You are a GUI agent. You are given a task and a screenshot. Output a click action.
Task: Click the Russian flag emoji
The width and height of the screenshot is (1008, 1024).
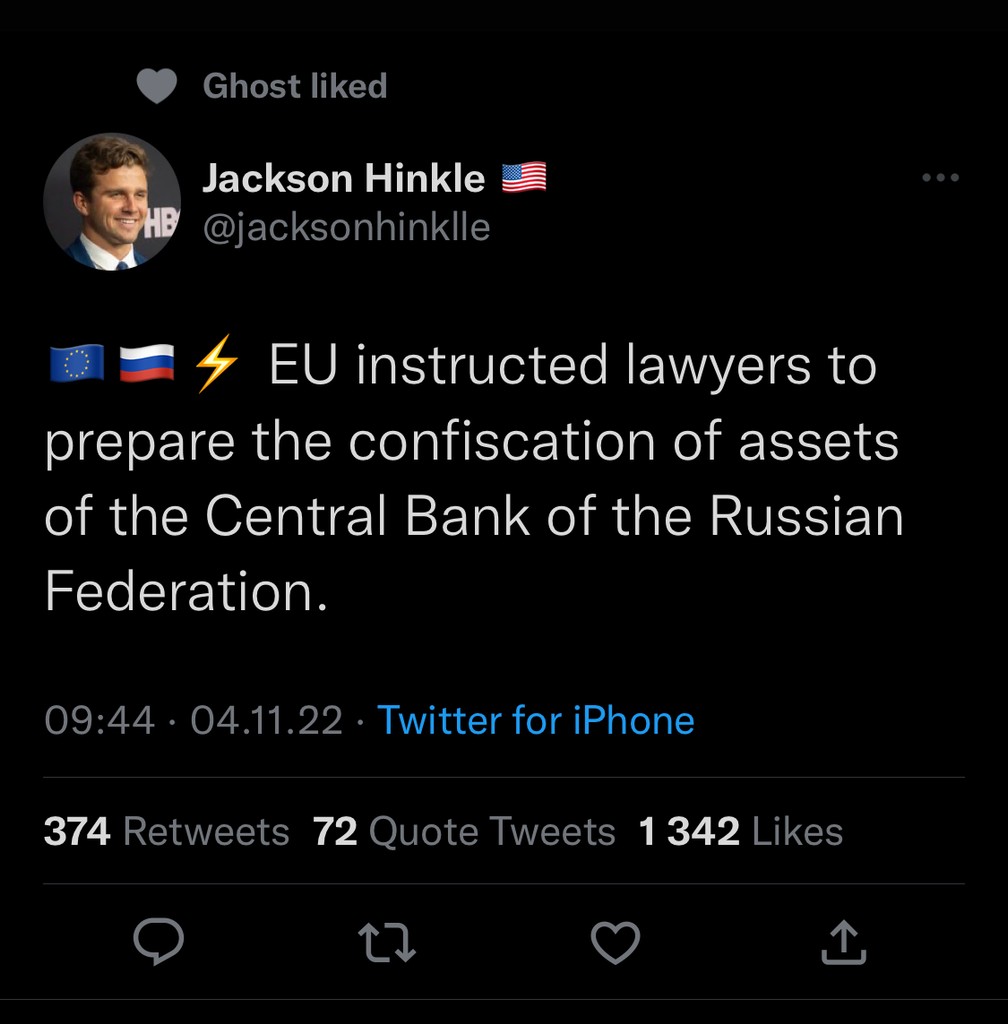click(x=146, y=364)
